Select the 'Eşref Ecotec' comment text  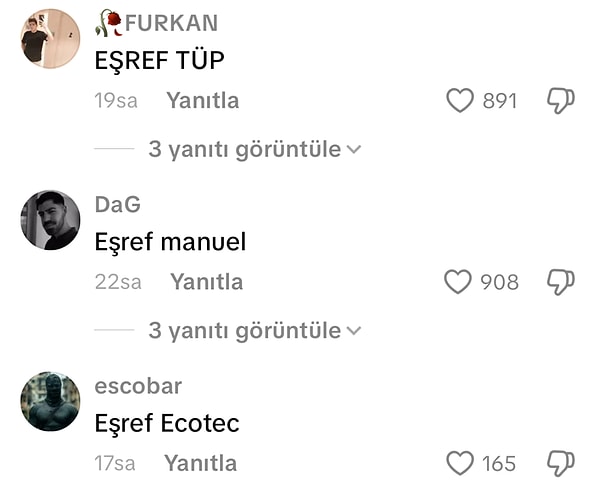(x=167, y=424)
